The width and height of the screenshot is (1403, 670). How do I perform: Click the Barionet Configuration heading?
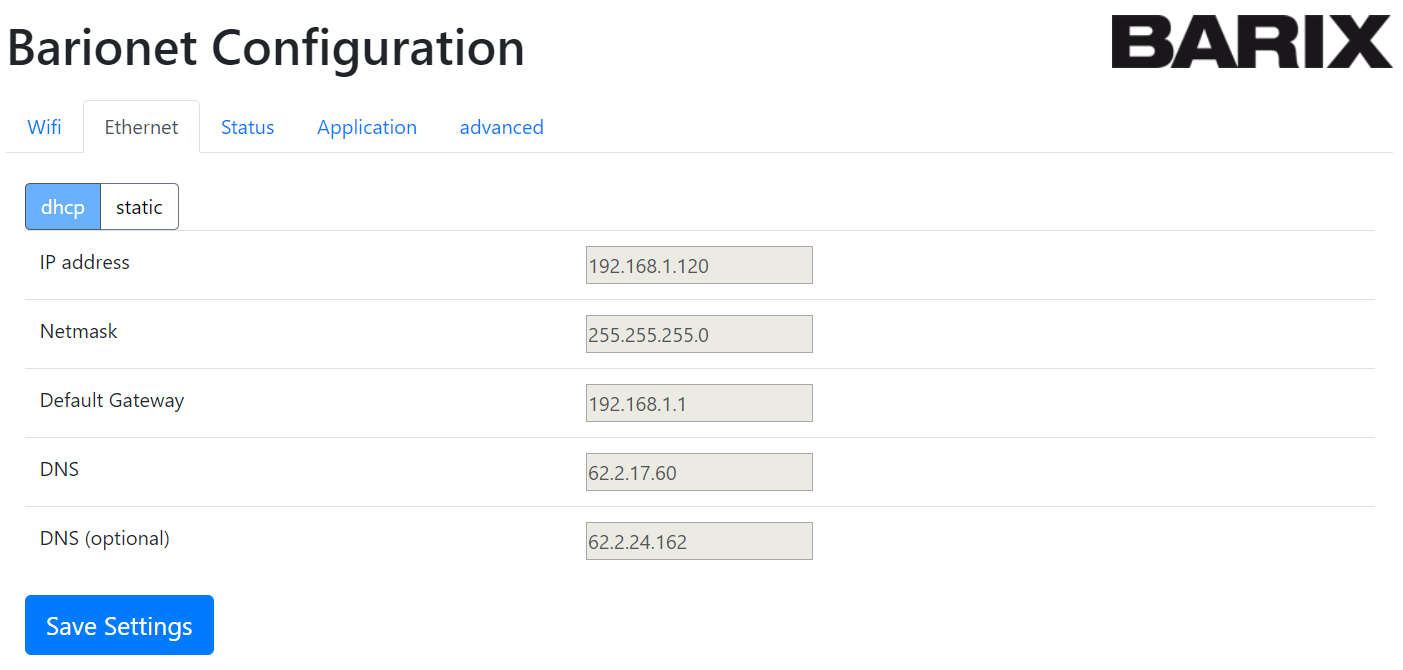266,47
